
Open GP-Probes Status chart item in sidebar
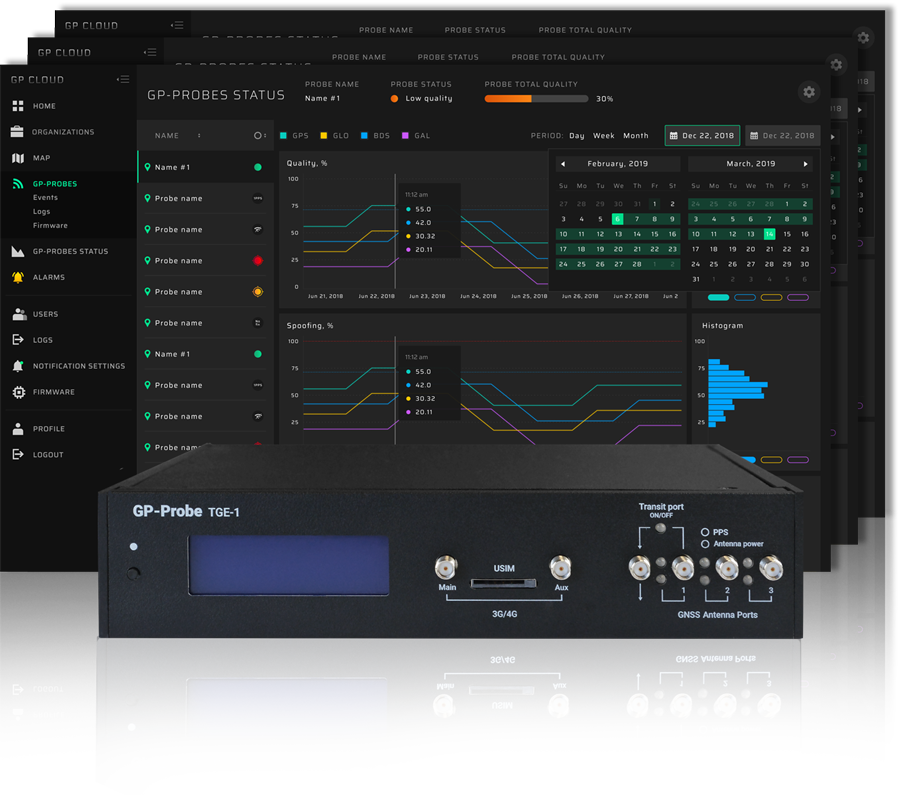[x=60, y=251]
